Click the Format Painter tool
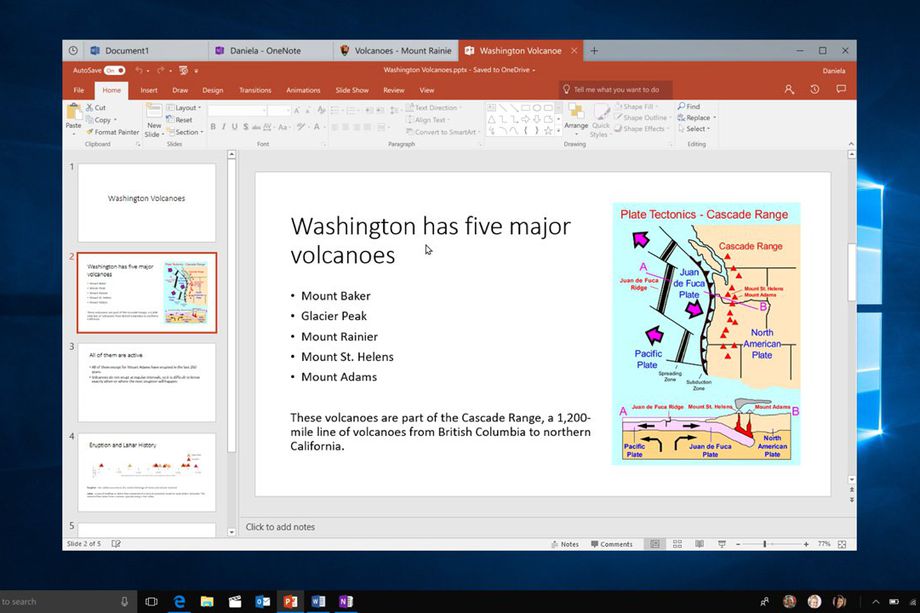This screenshot has width=920, height=613. tap(113, 132)
